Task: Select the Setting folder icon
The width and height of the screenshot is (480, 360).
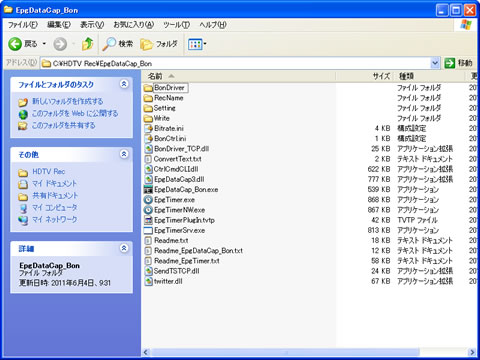Action: tap(148, 108)
